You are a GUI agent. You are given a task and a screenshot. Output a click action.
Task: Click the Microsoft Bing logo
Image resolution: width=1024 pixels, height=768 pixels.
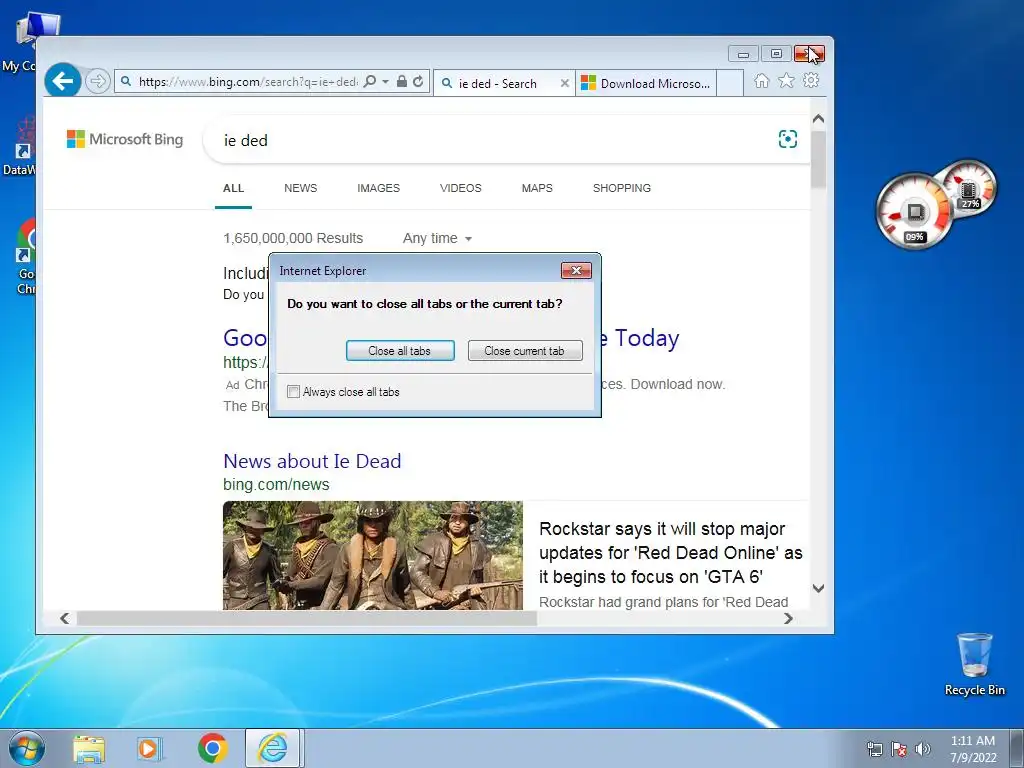click(125, 139)
